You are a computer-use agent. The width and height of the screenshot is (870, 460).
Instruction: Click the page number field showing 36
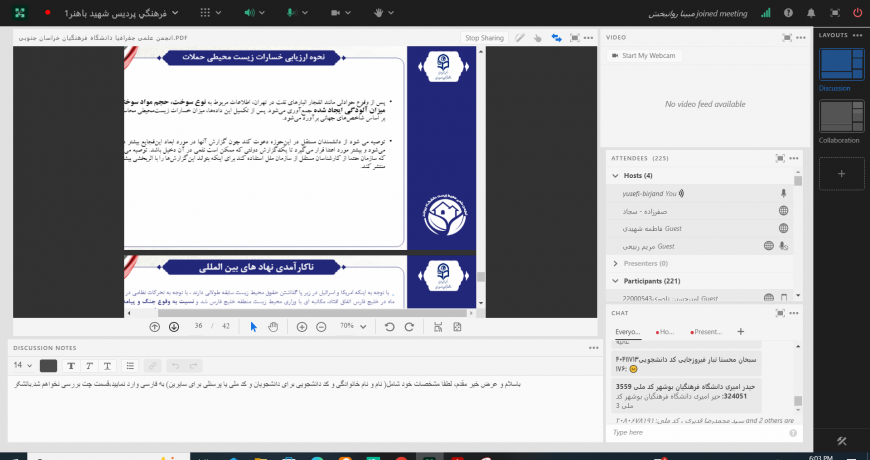point(198,326)
